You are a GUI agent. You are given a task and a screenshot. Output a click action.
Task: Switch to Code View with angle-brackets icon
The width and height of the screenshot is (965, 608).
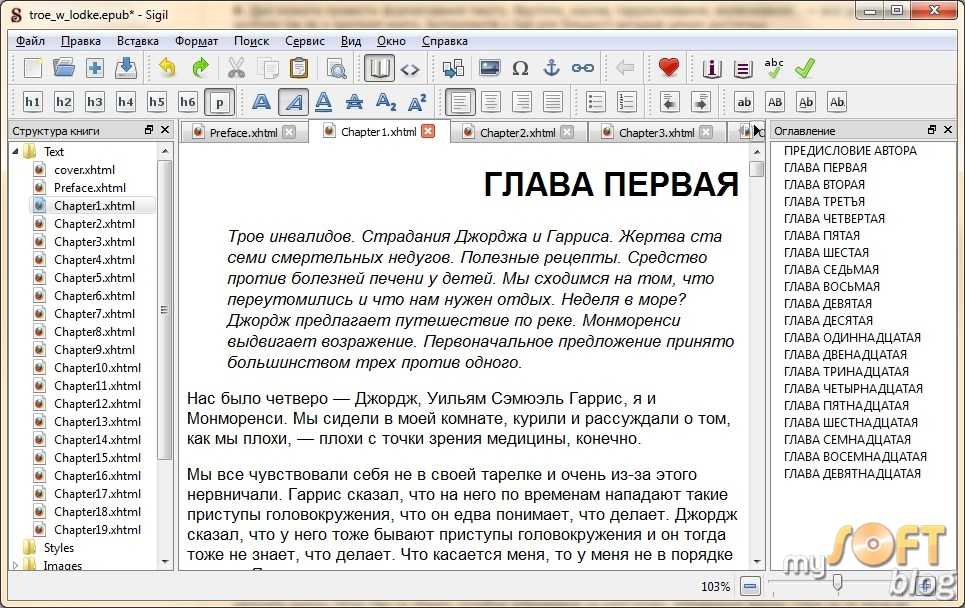pyautogui.click(x=410, y=68)
